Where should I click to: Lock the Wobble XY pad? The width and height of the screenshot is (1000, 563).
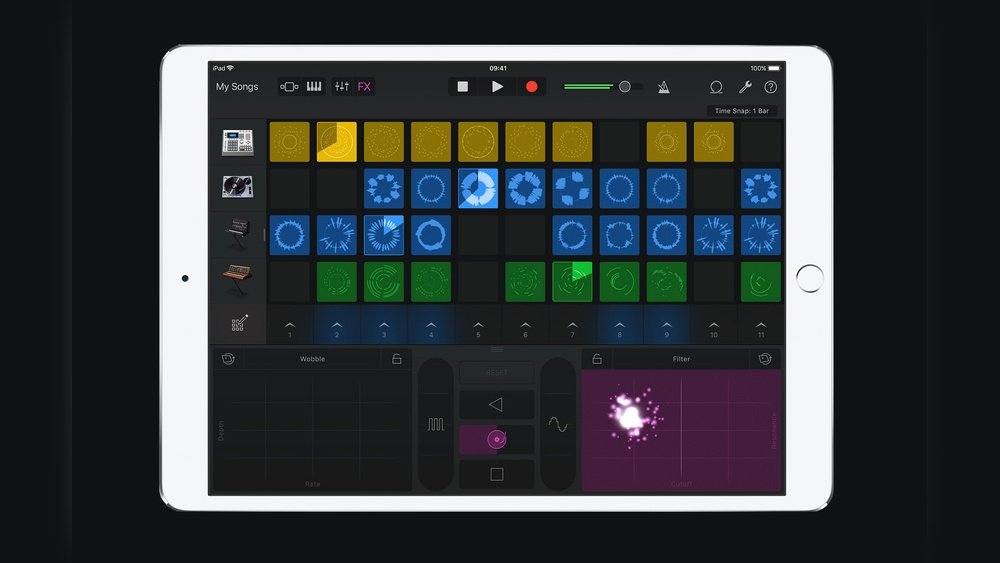click(x=396, y=359)
